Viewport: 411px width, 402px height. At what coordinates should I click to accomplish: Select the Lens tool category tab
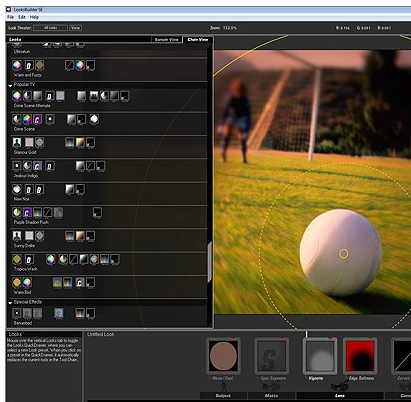point(340,396)
